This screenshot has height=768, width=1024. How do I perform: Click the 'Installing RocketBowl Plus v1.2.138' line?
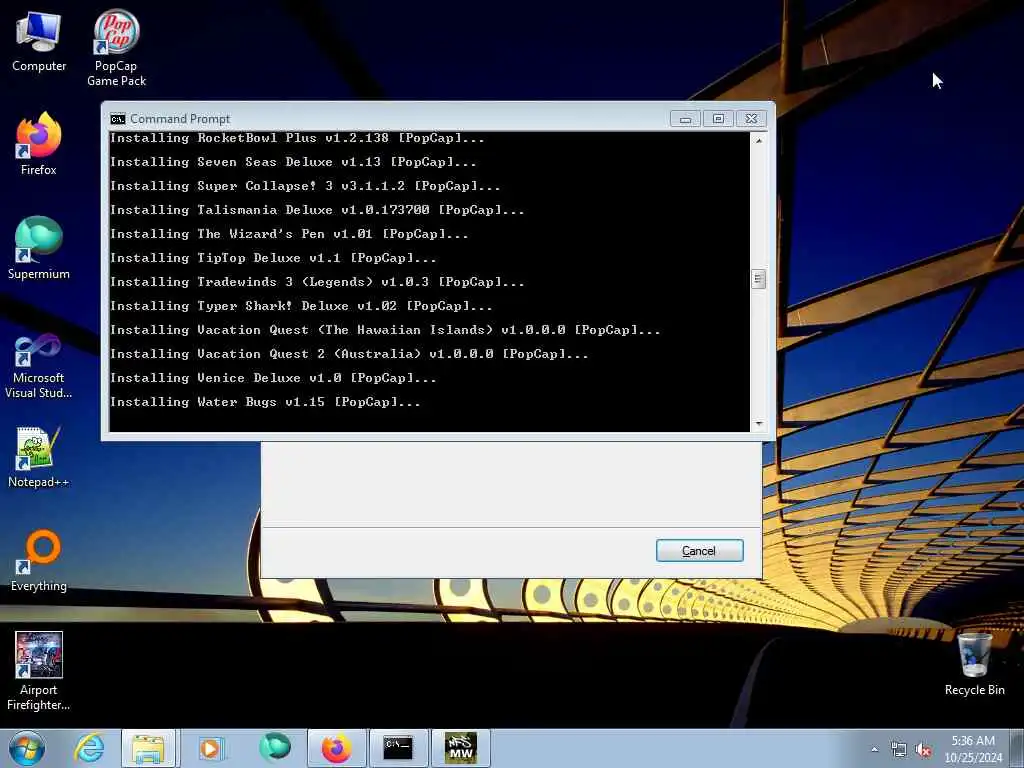(x=297, y=138)
